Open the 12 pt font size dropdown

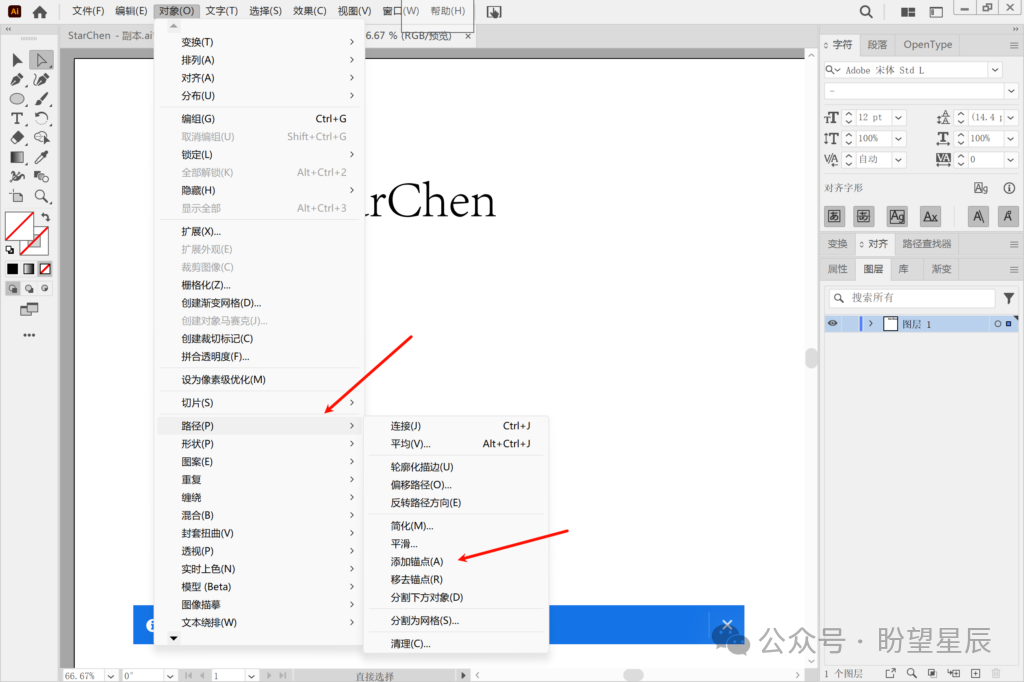coord(899,118)
